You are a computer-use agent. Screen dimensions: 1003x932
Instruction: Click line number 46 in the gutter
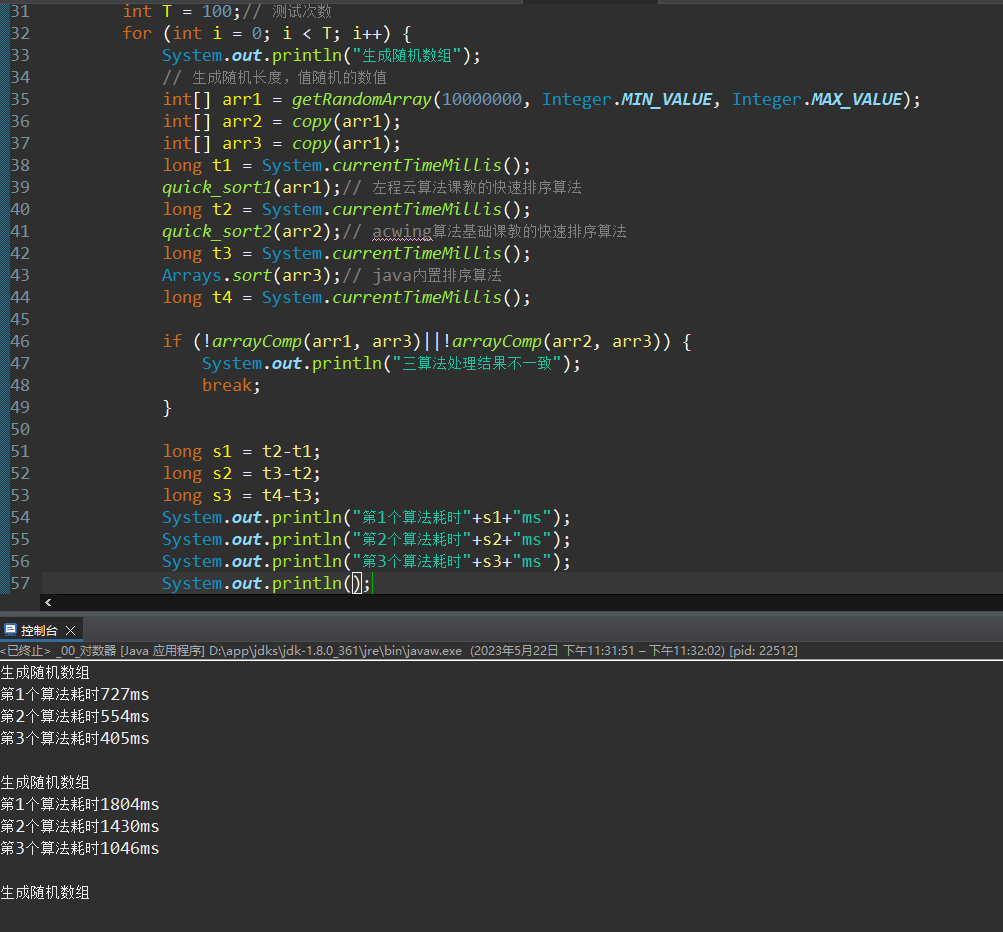pyautogui.click(x=19, y=341)
